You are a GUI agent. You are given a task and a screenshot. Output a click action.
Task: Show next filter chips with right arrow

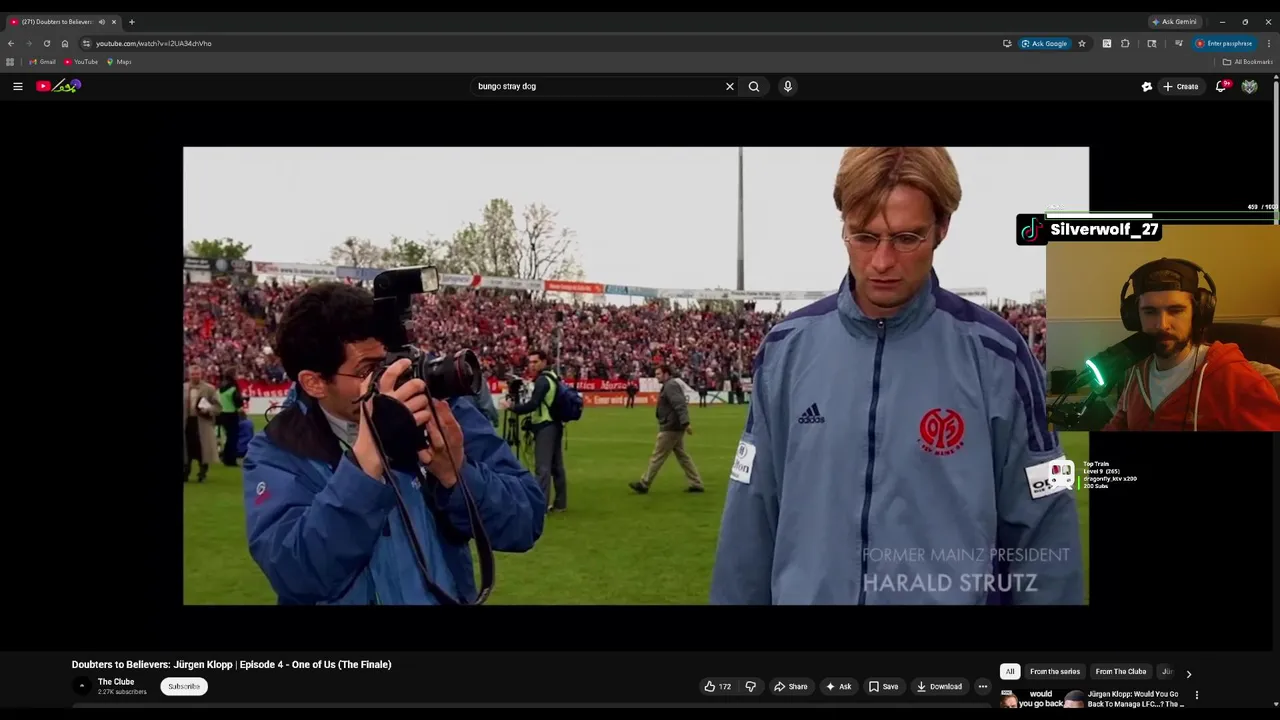point(1188,673)
